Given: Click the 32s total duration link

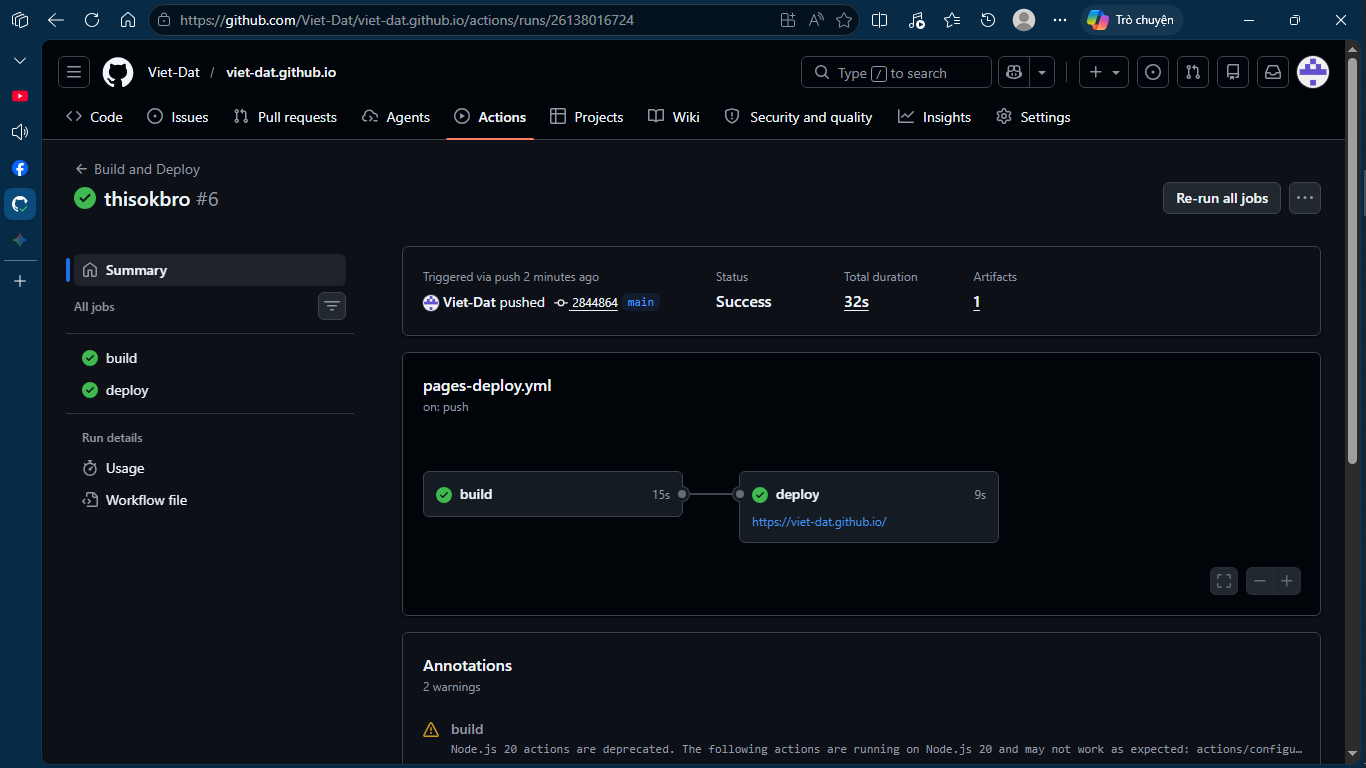Looking at the screenshot, I should [x=856, y=302].
